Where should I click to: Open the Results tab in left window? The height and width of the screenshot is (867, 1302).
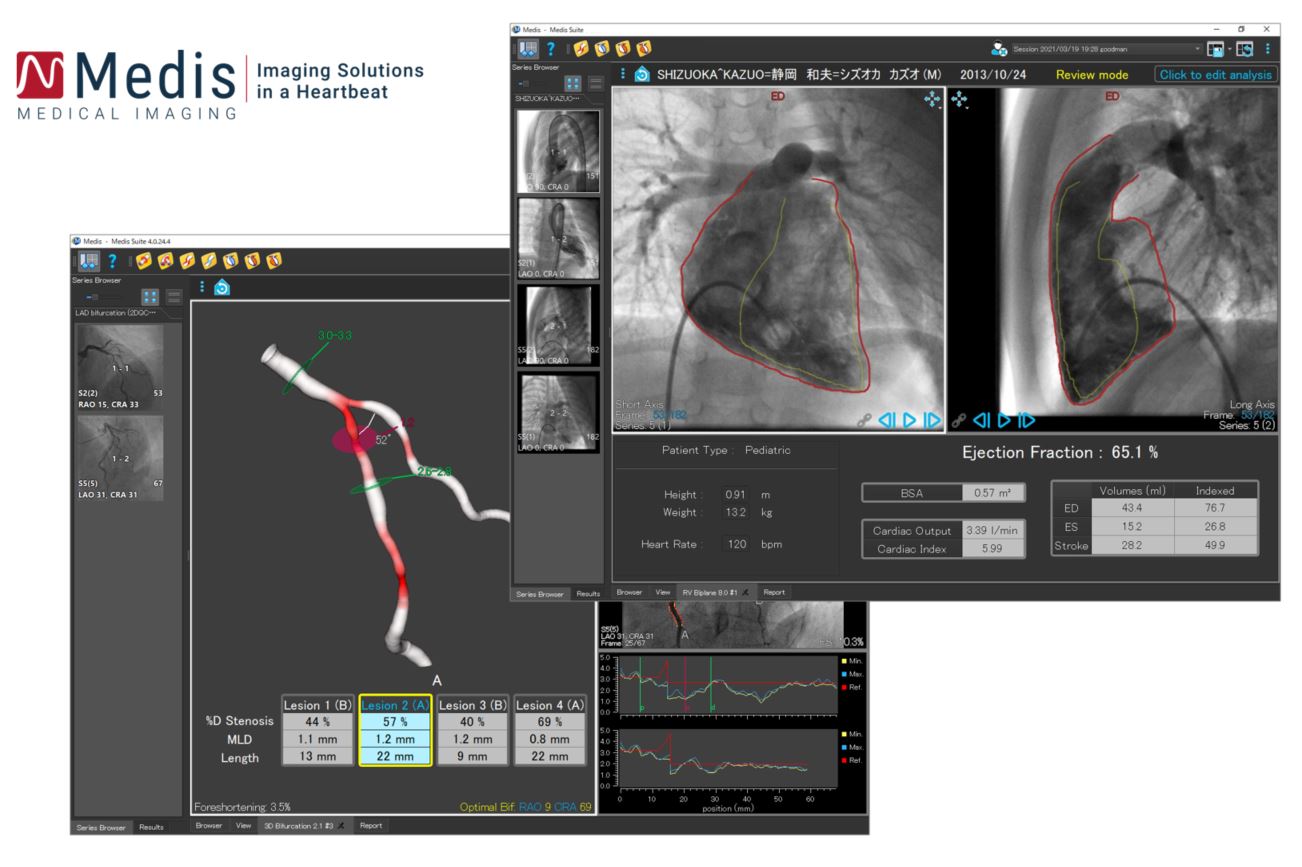151,827
